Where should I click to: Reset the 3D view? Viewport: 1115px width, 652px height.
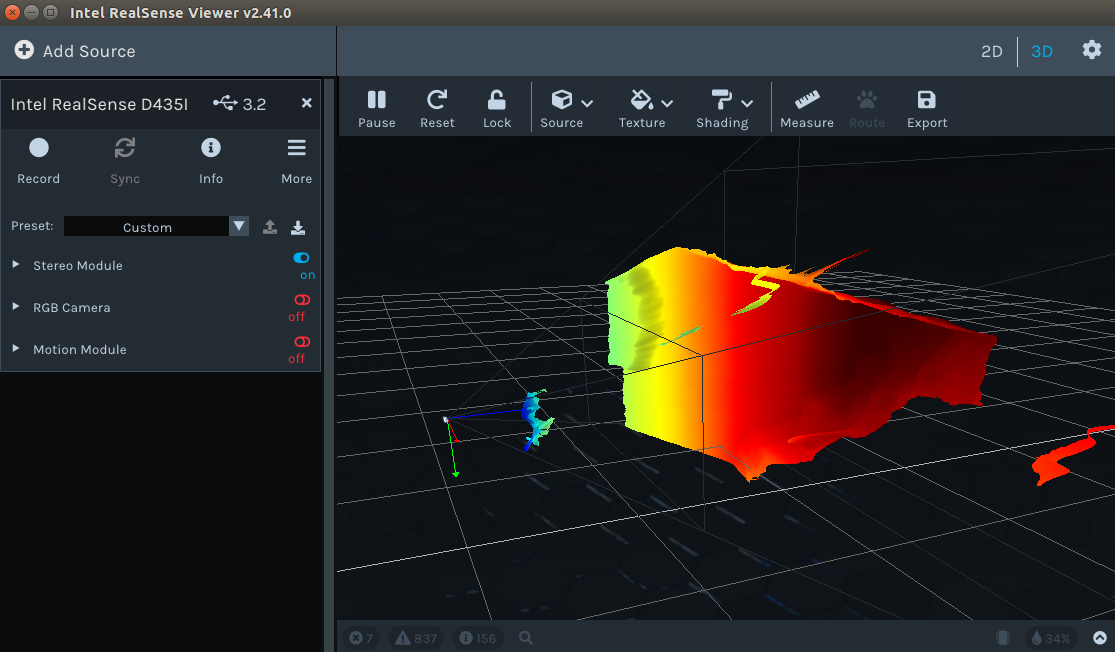tap(437, 109)
